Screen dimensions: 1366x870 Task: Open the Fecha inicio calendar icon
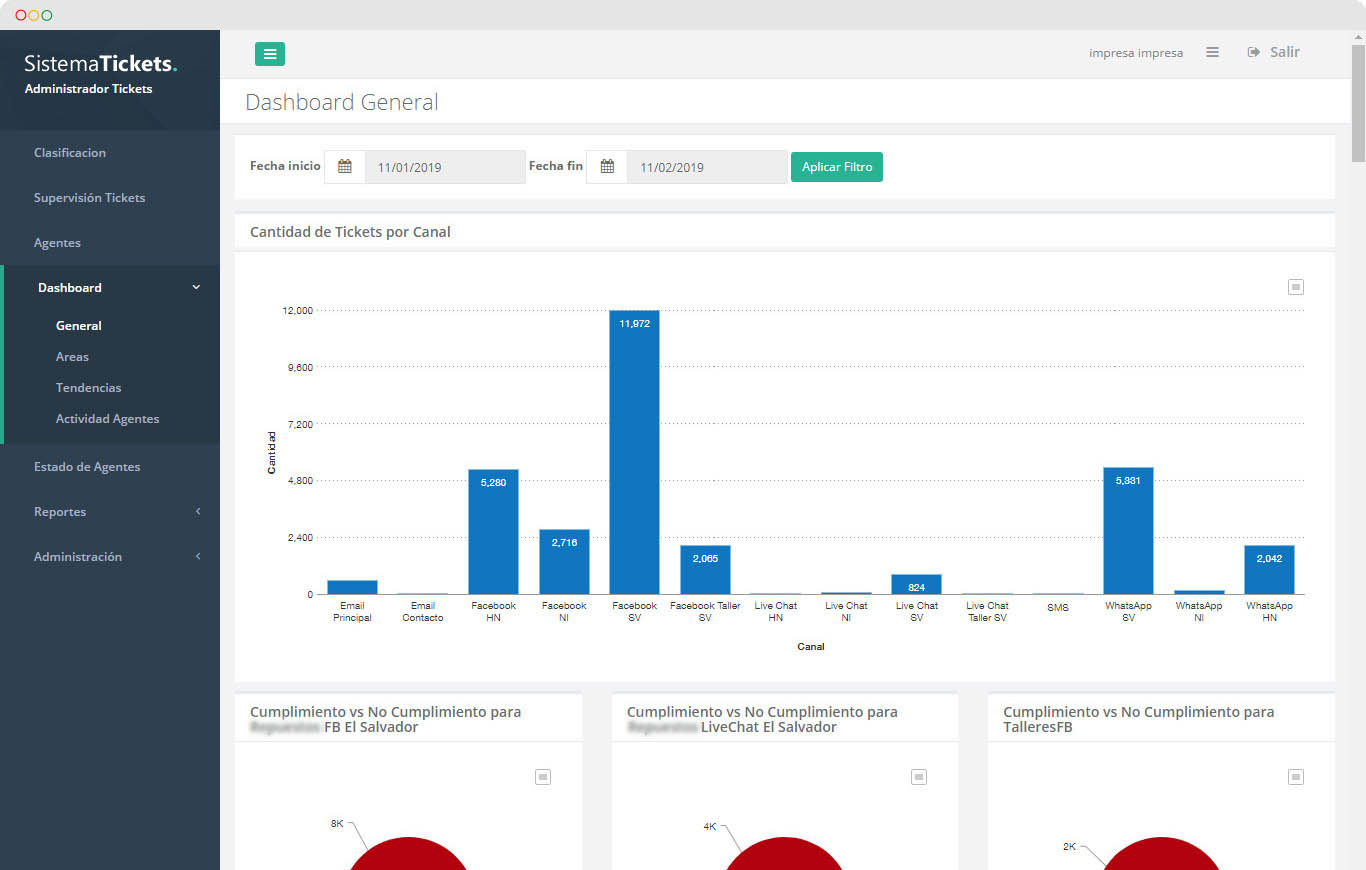345,167
